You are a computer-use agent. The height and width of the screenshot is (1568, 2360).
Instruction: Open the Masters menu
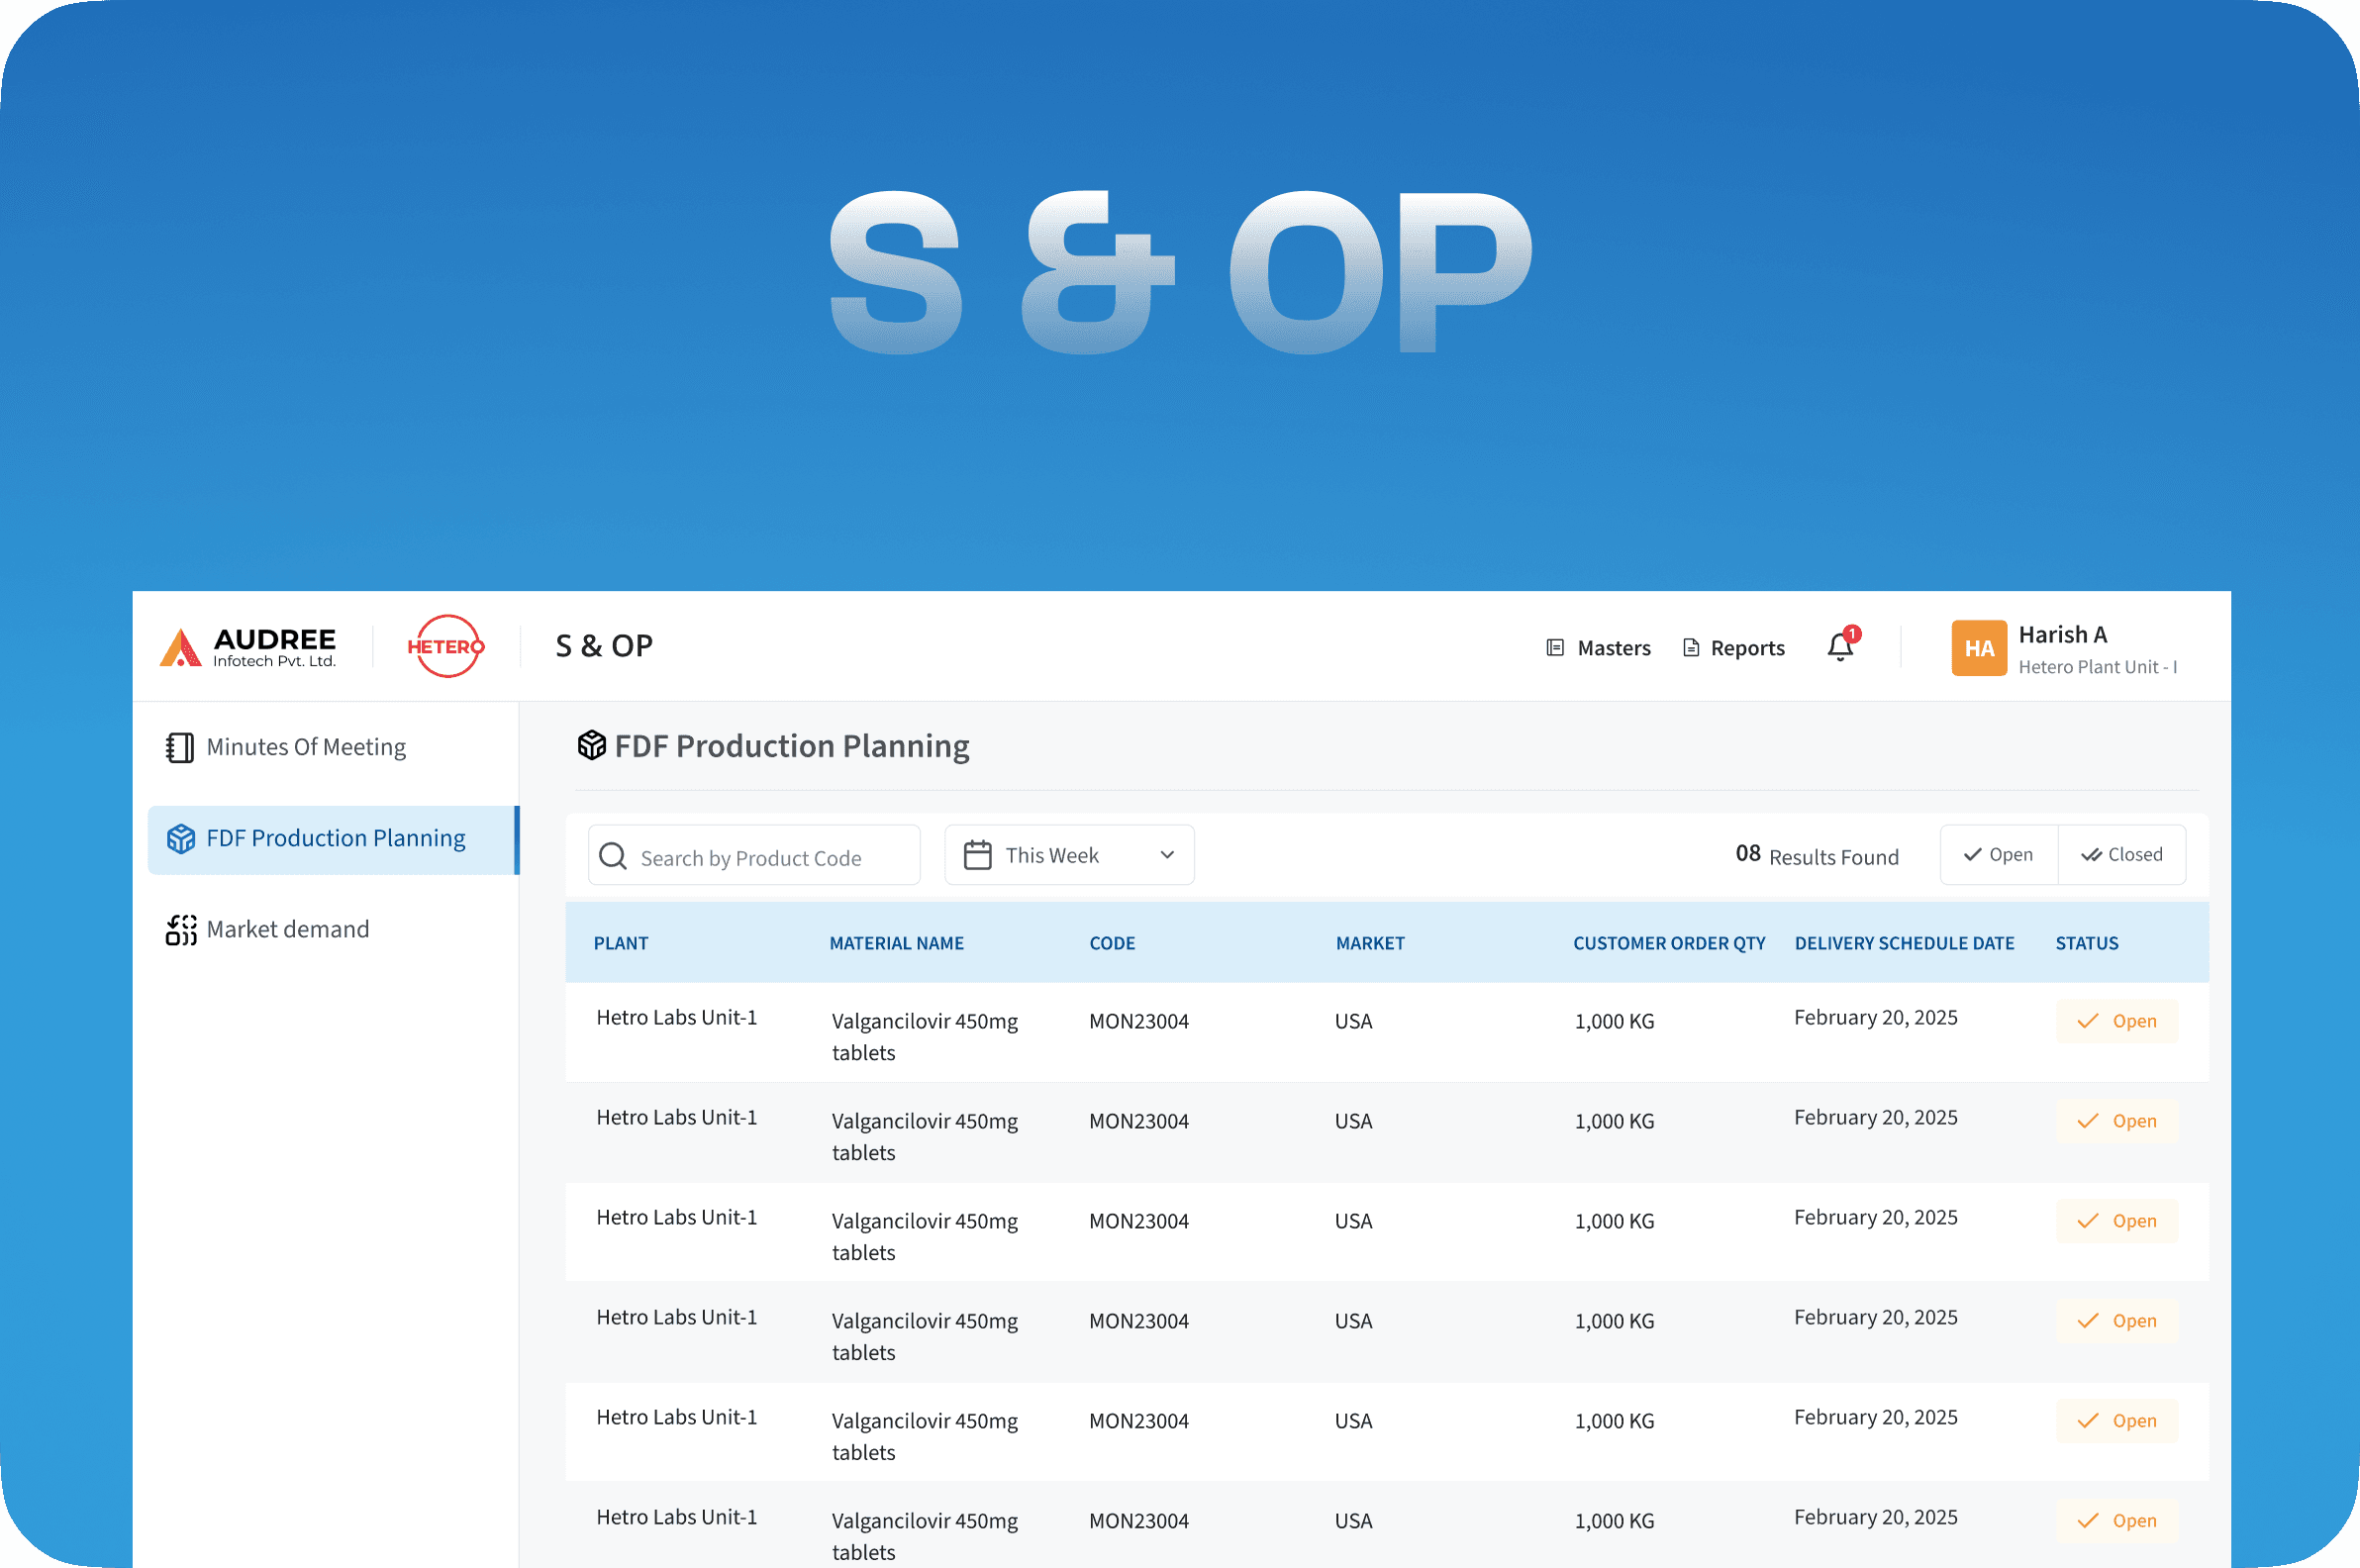pos(1598,648)
